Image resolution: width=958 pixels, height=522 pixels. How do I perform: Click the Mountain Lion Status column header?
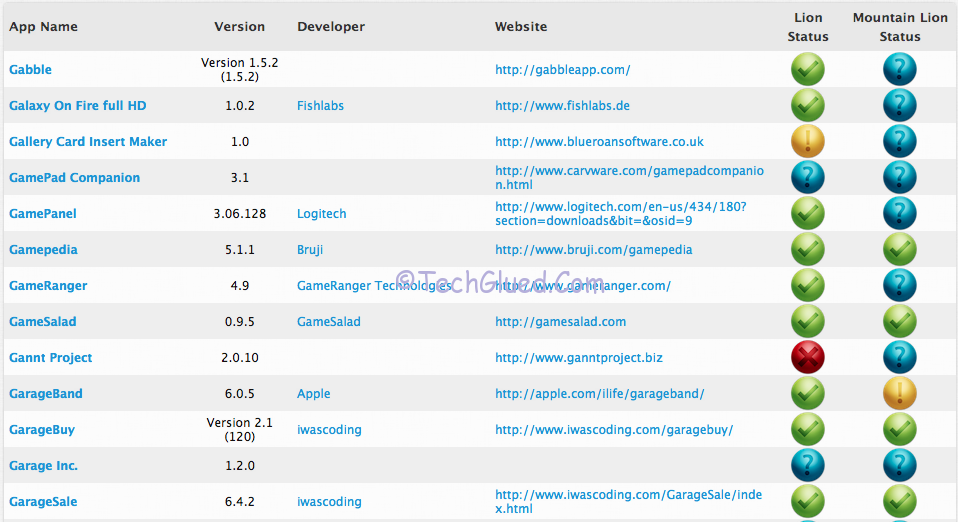pyautogui.click(x=900, y=27)
